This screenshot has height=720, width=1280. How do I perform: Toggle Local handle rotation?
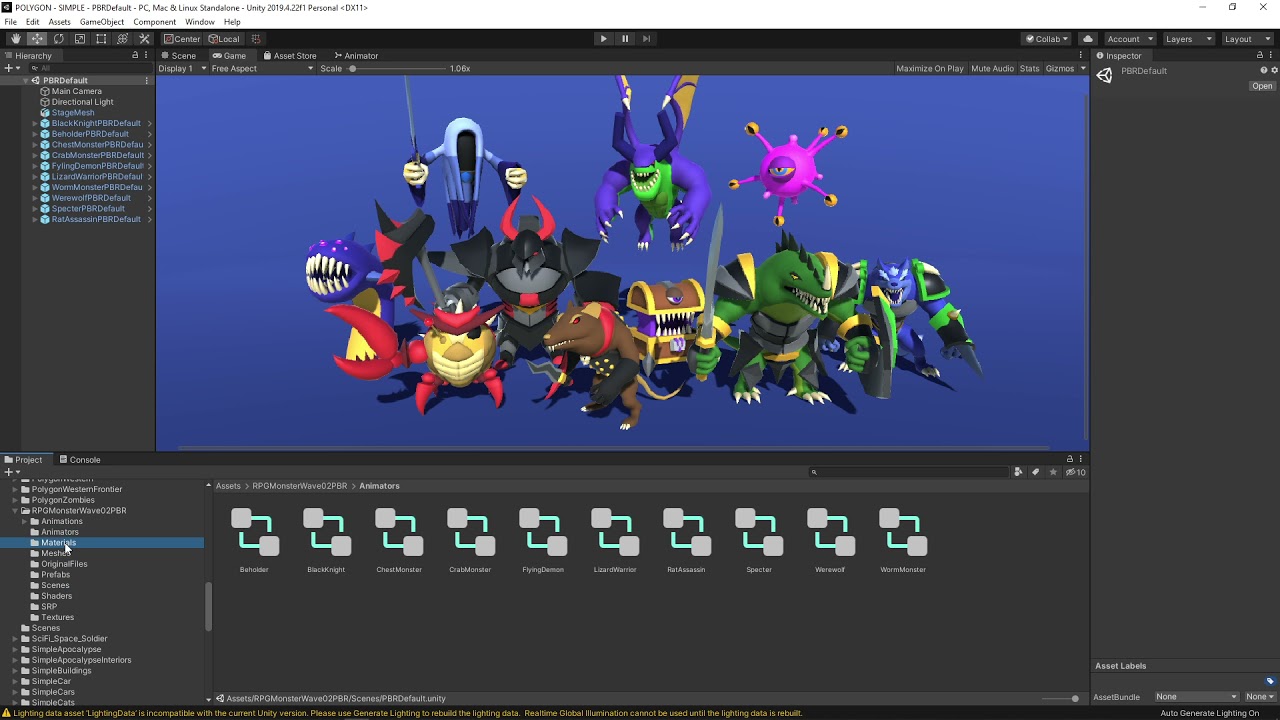(223, 39)
